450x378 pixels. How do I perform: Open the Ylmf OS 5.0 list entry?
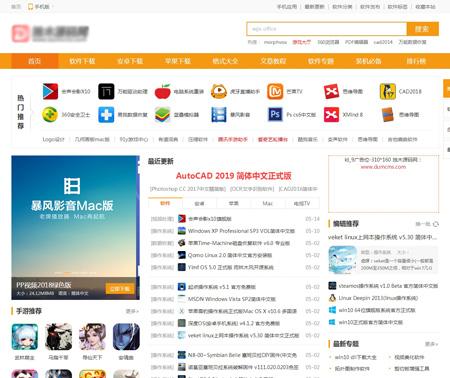pos(231,267)
